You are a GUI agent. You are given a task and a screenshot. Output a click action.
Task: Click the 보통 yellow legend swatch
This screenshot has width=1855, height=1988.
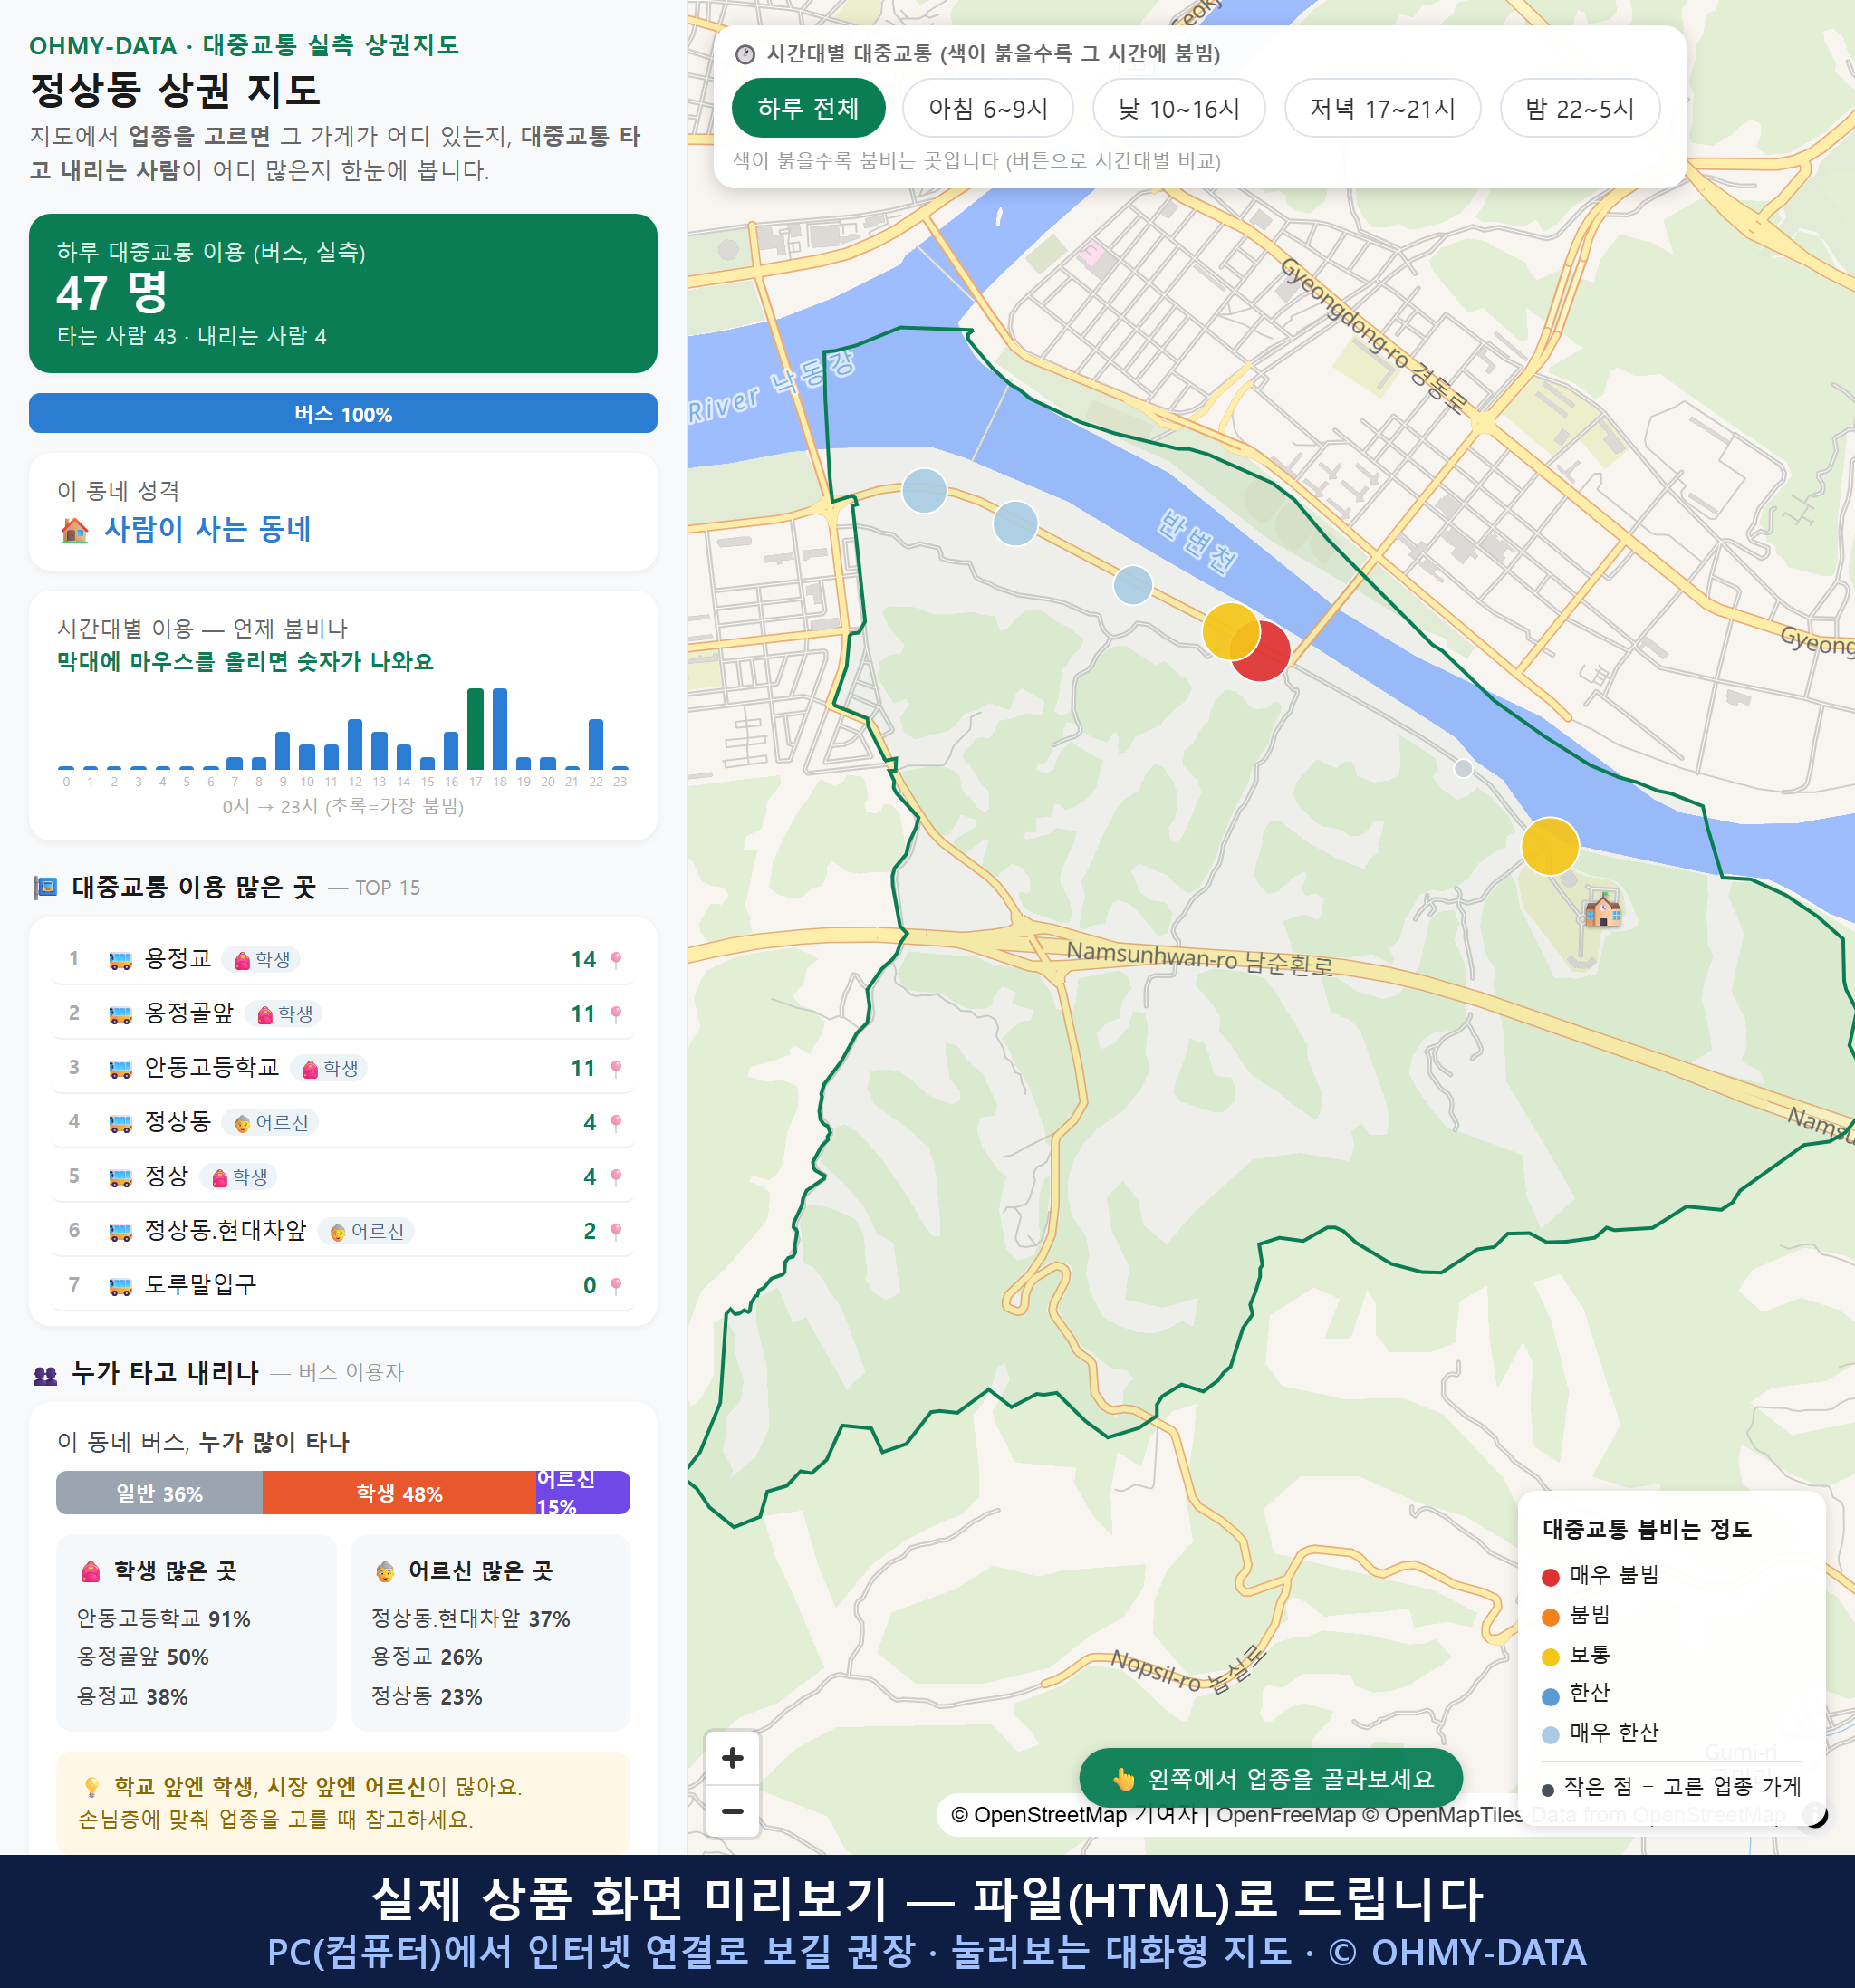coord(1551,1657)
